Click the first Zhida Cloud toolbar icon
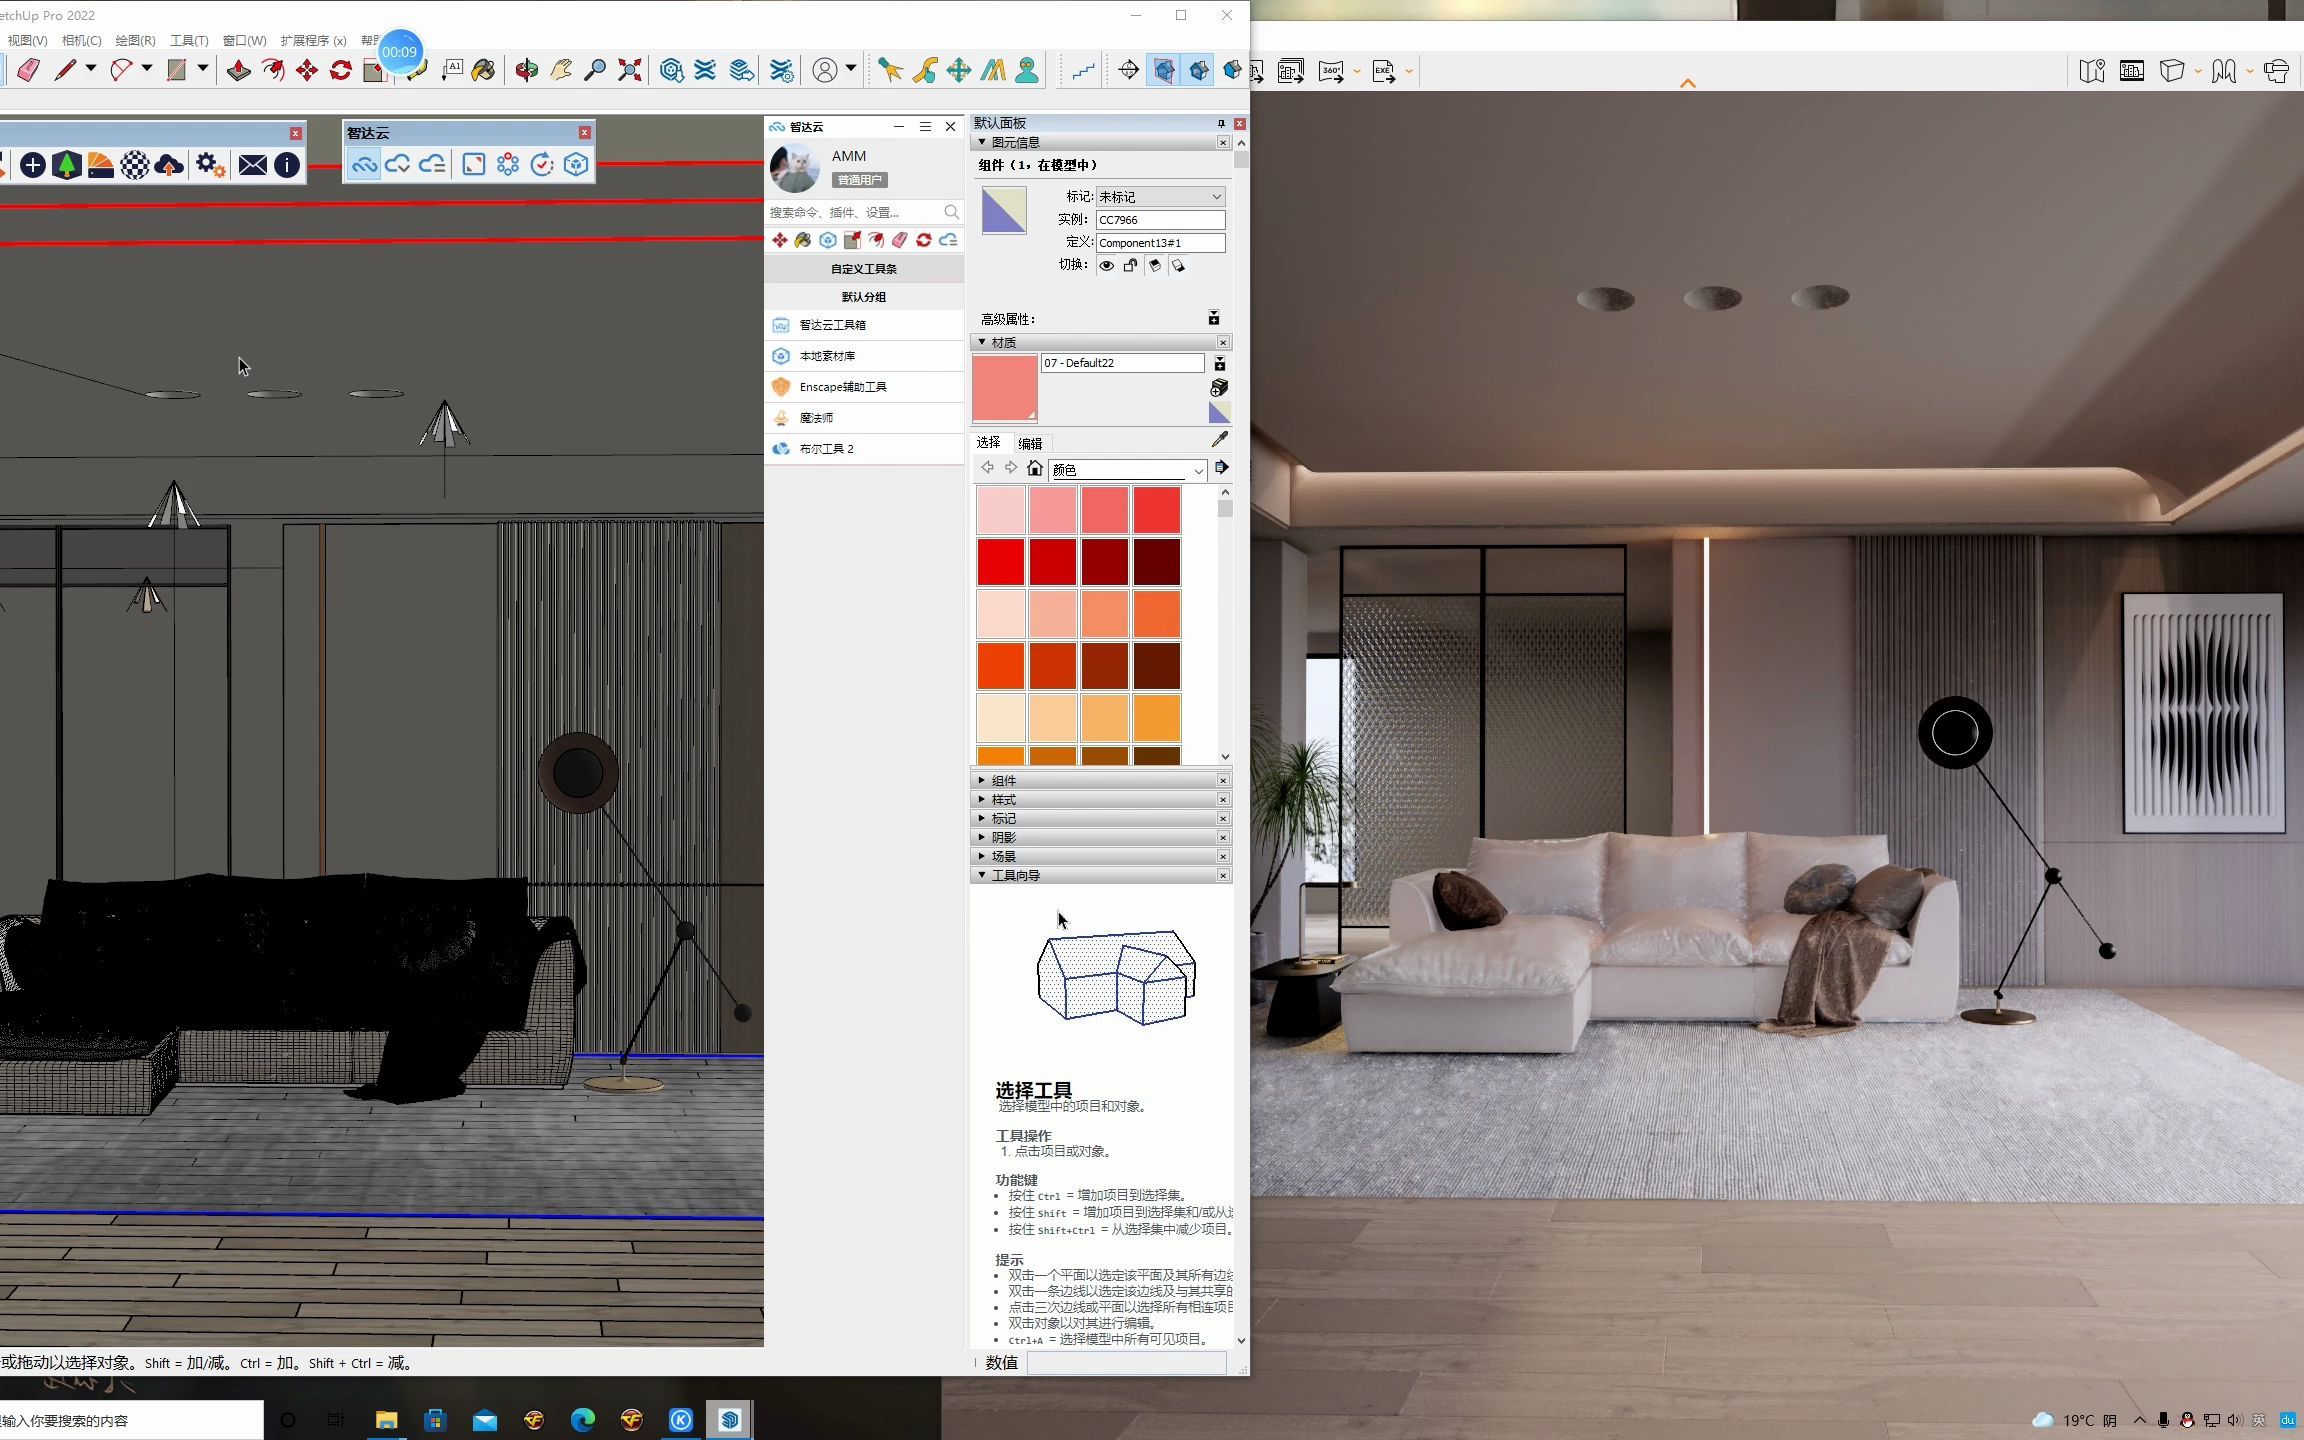This screenshot has width=2304, height=1440. point(364,164)
